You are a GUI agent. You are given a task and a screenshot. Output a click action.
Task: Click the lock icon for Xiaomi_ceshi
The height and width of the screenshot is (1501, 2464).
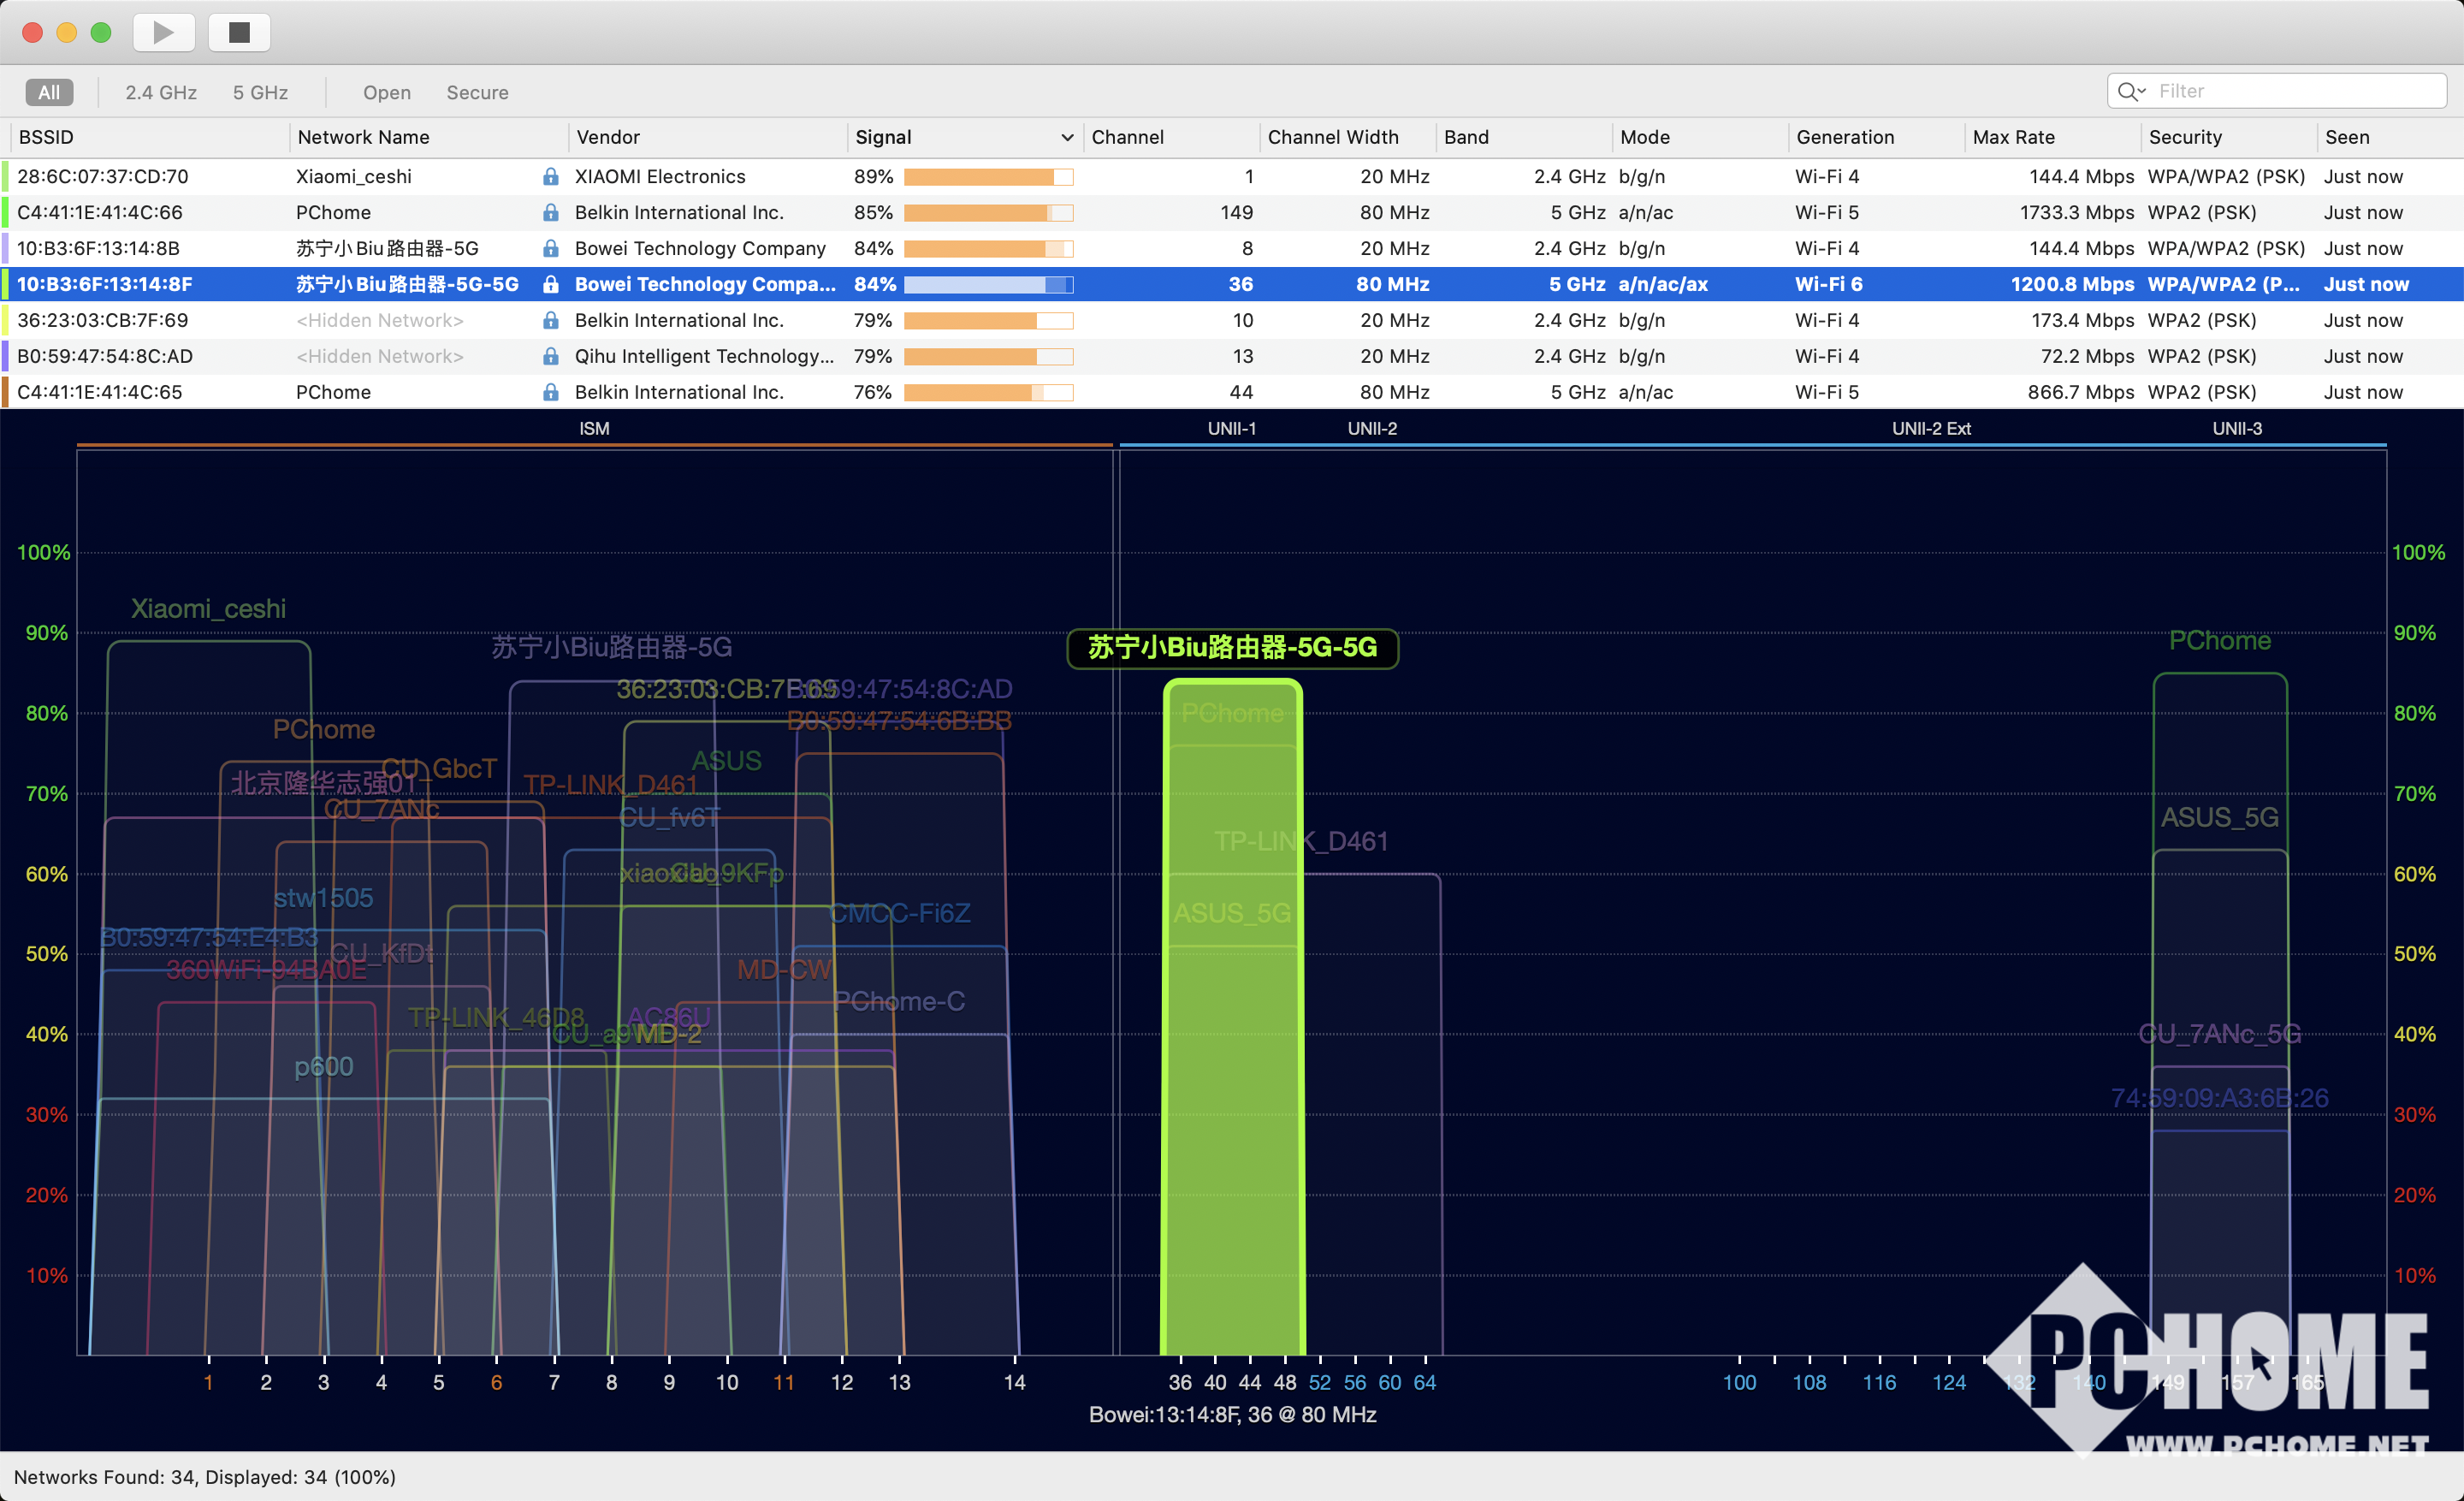pyautogui.click(x=550, y=176)
